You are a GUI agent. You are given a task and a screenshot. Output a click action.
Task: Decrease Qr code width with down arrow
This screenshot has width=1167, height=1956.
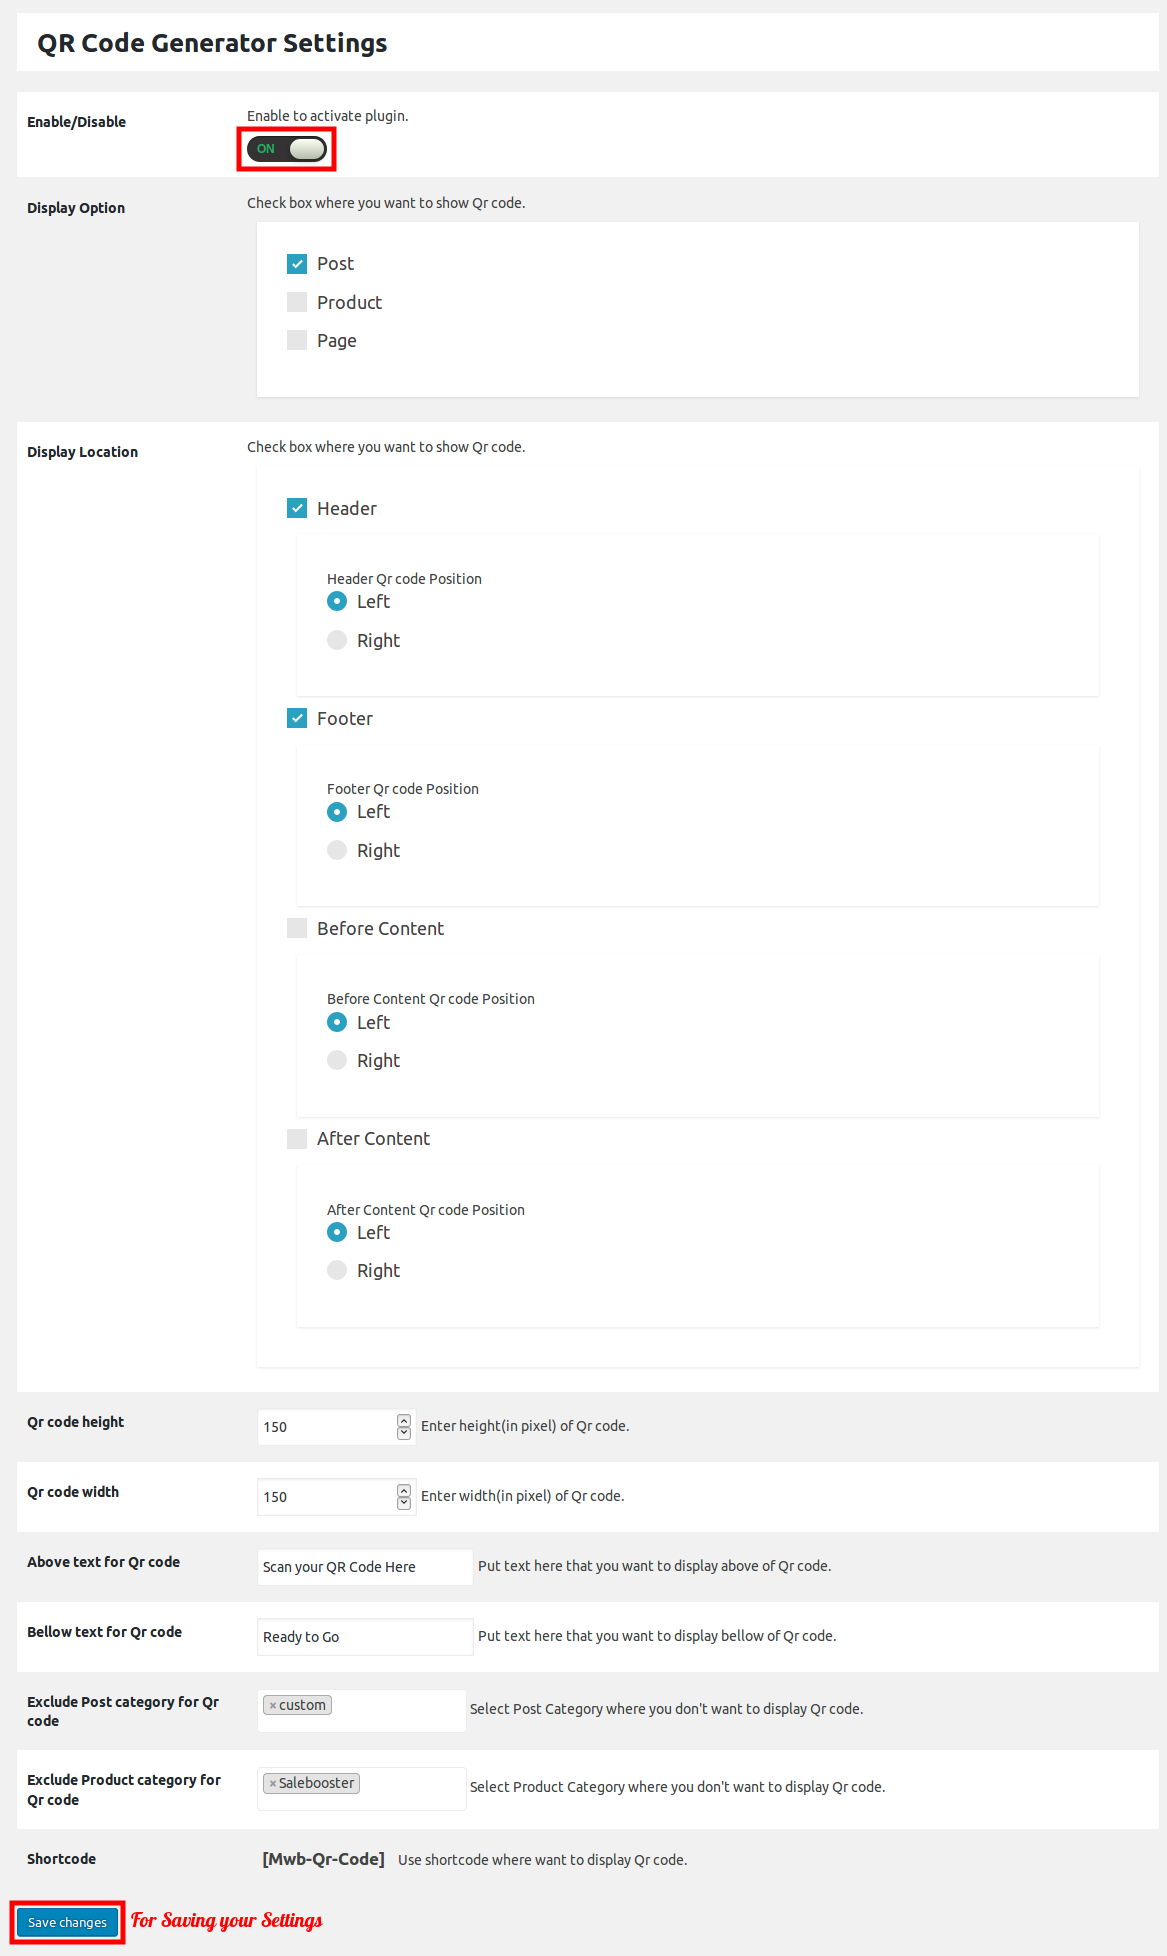404,1503
